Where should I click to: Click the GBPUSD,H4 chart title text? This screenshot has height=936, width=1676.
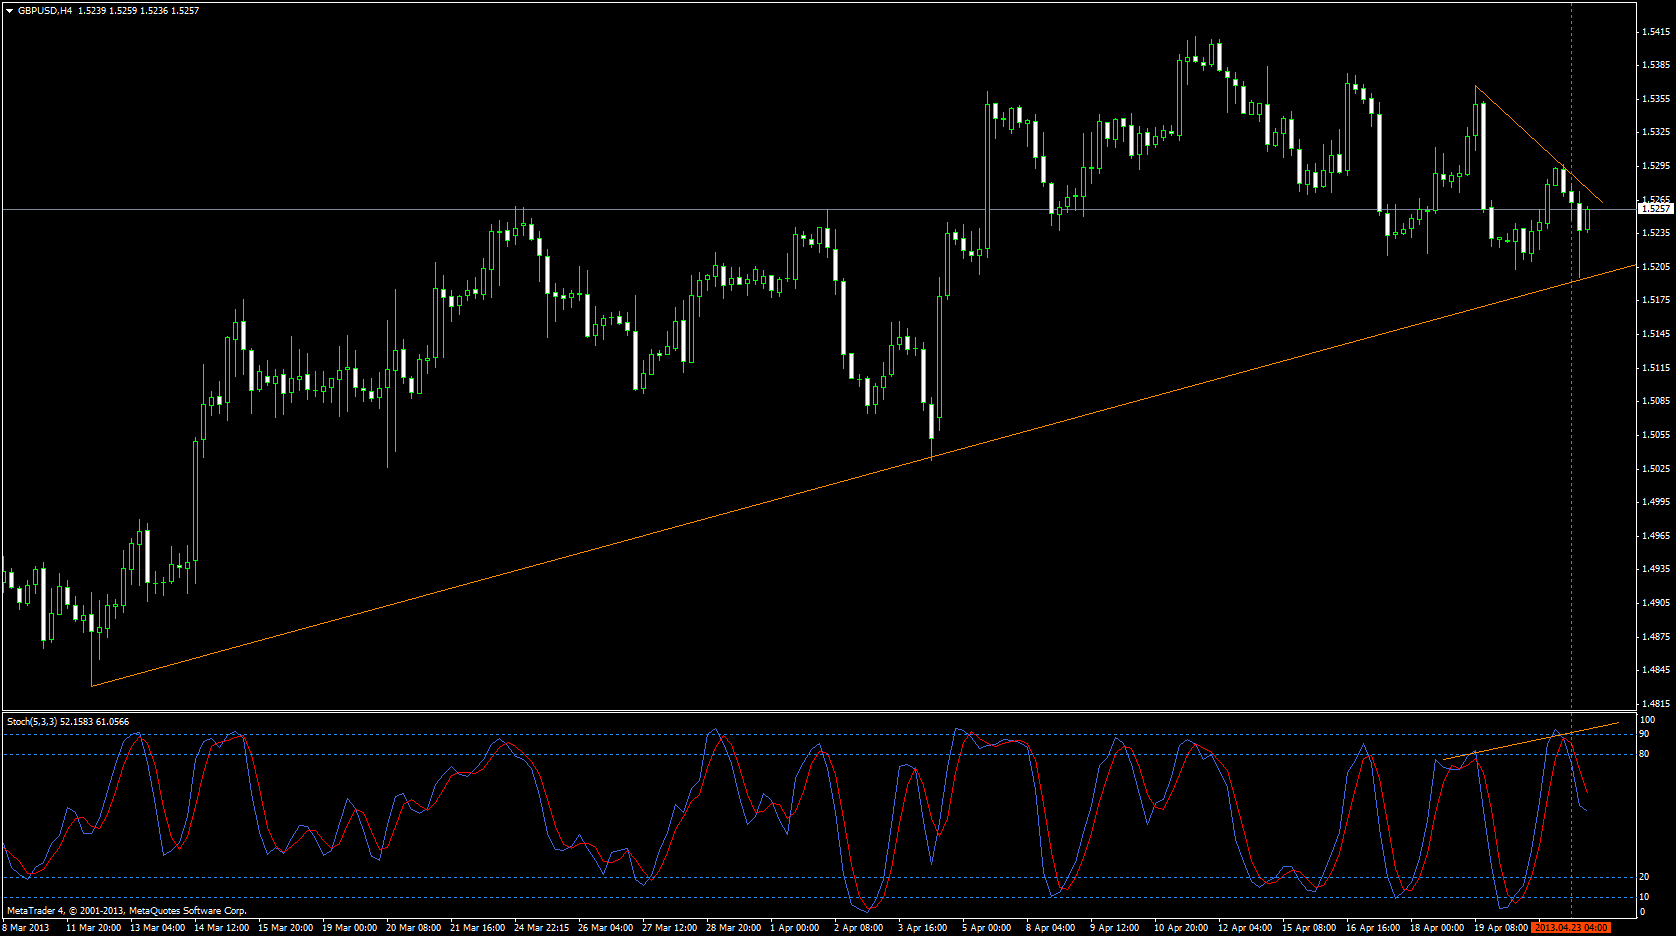(45, 11)
